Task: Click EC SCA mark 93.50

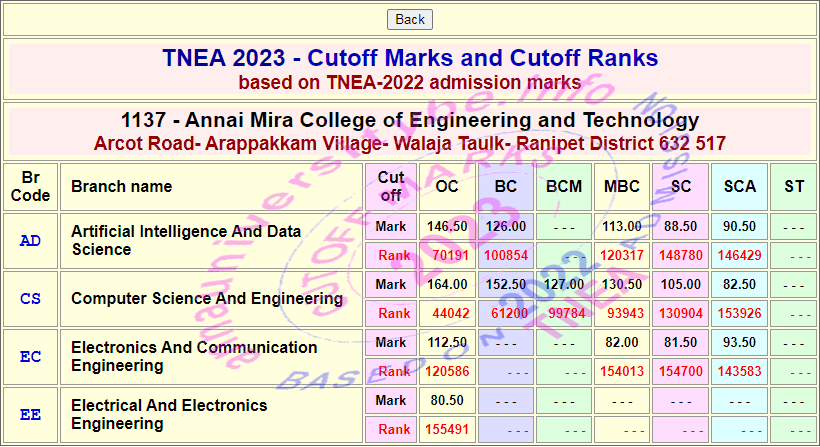Action: click(739, 342)
